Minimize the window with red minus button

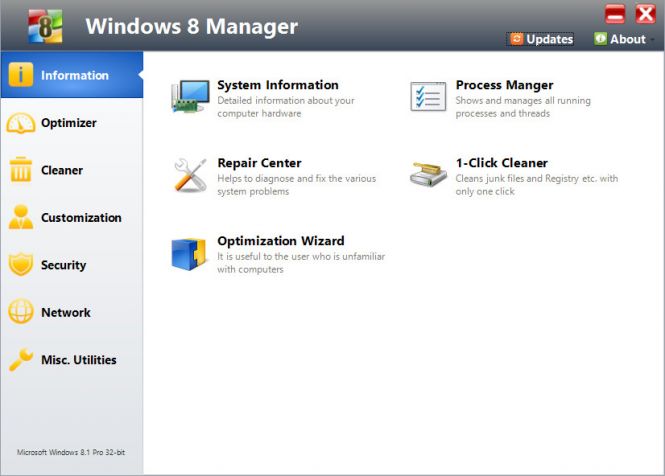pyautogui.click(x=615, y=14)
